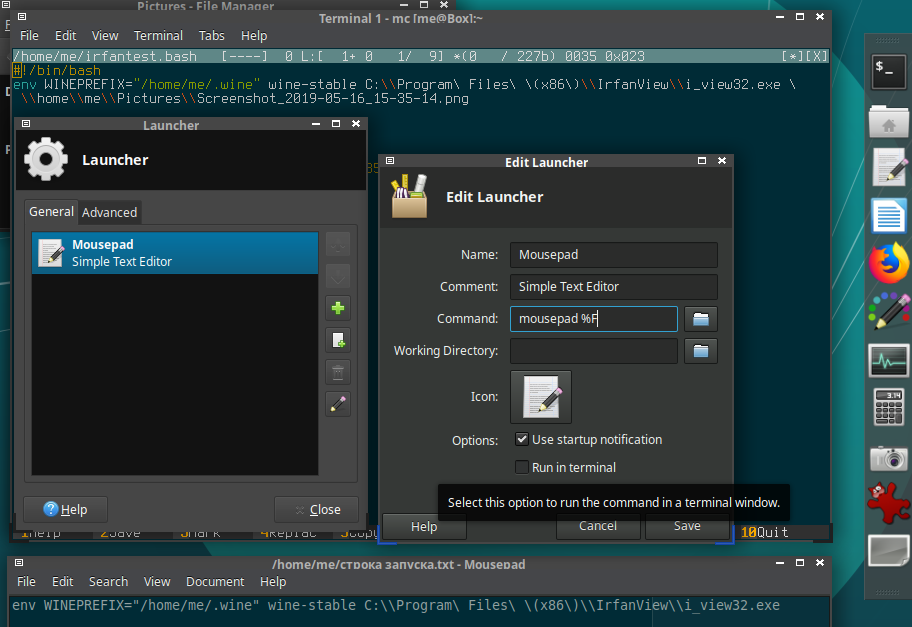Select the Mousepad entry in the Launcher list
The width and height of the screenshot is (912, 627).
[x=175, y=253]
